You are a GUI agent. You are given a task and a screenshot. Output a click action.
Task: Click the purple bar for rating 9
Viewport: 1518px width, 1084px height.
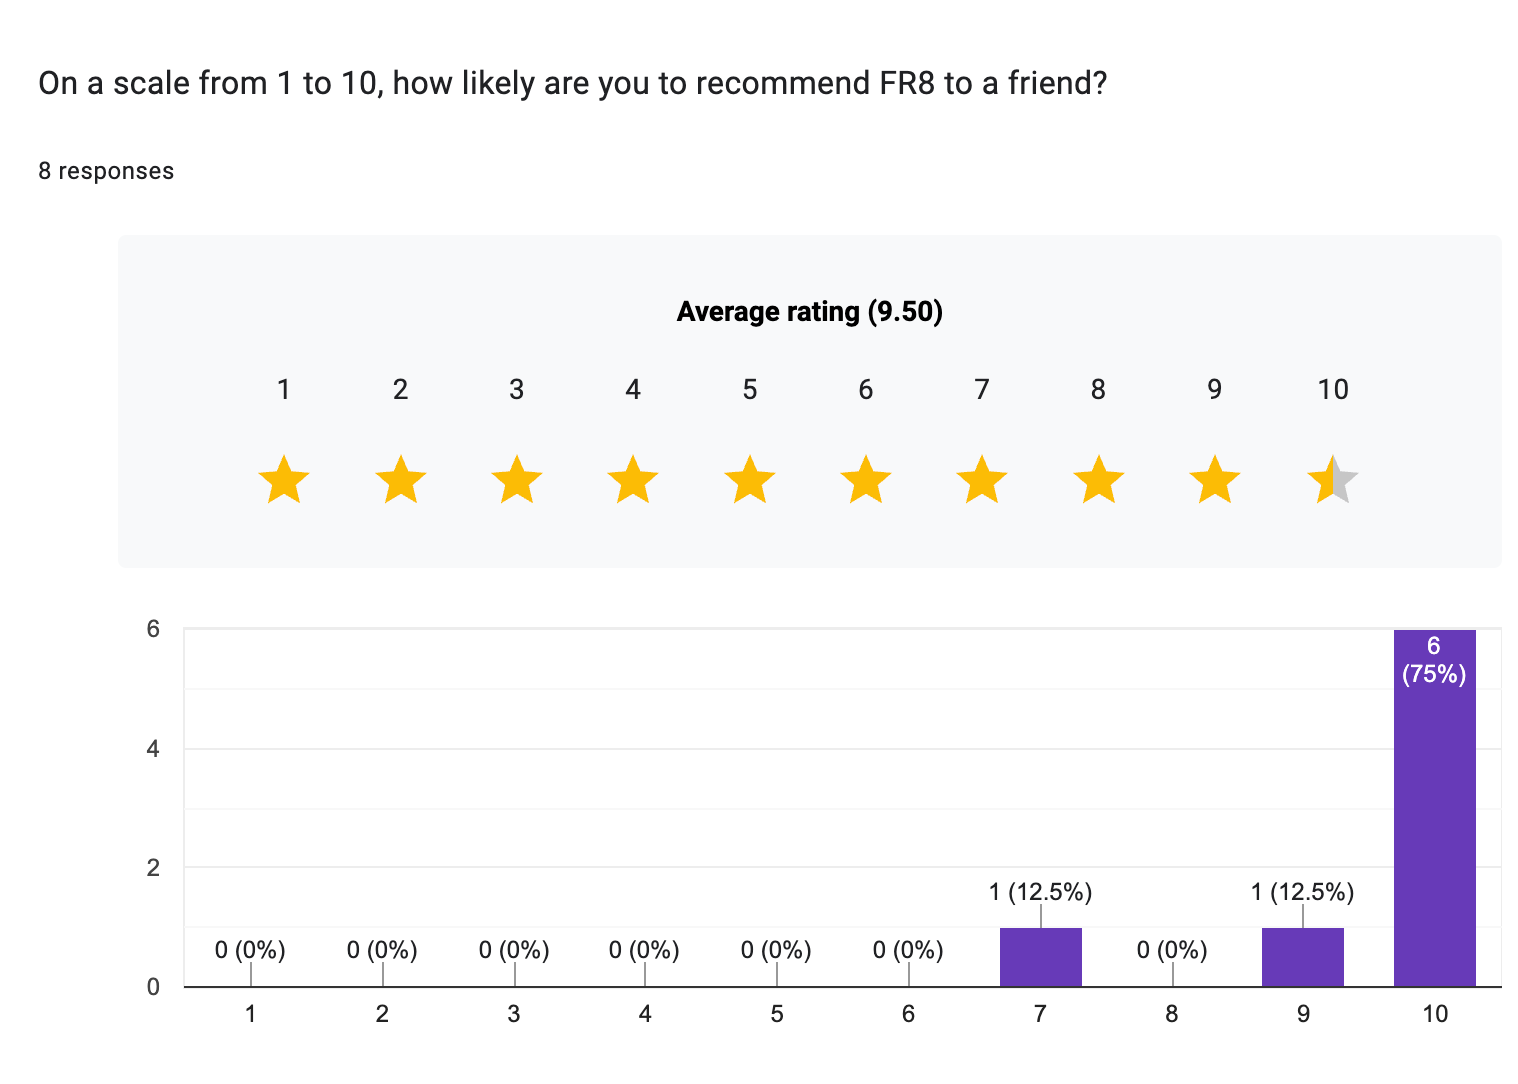(1302, 957)
